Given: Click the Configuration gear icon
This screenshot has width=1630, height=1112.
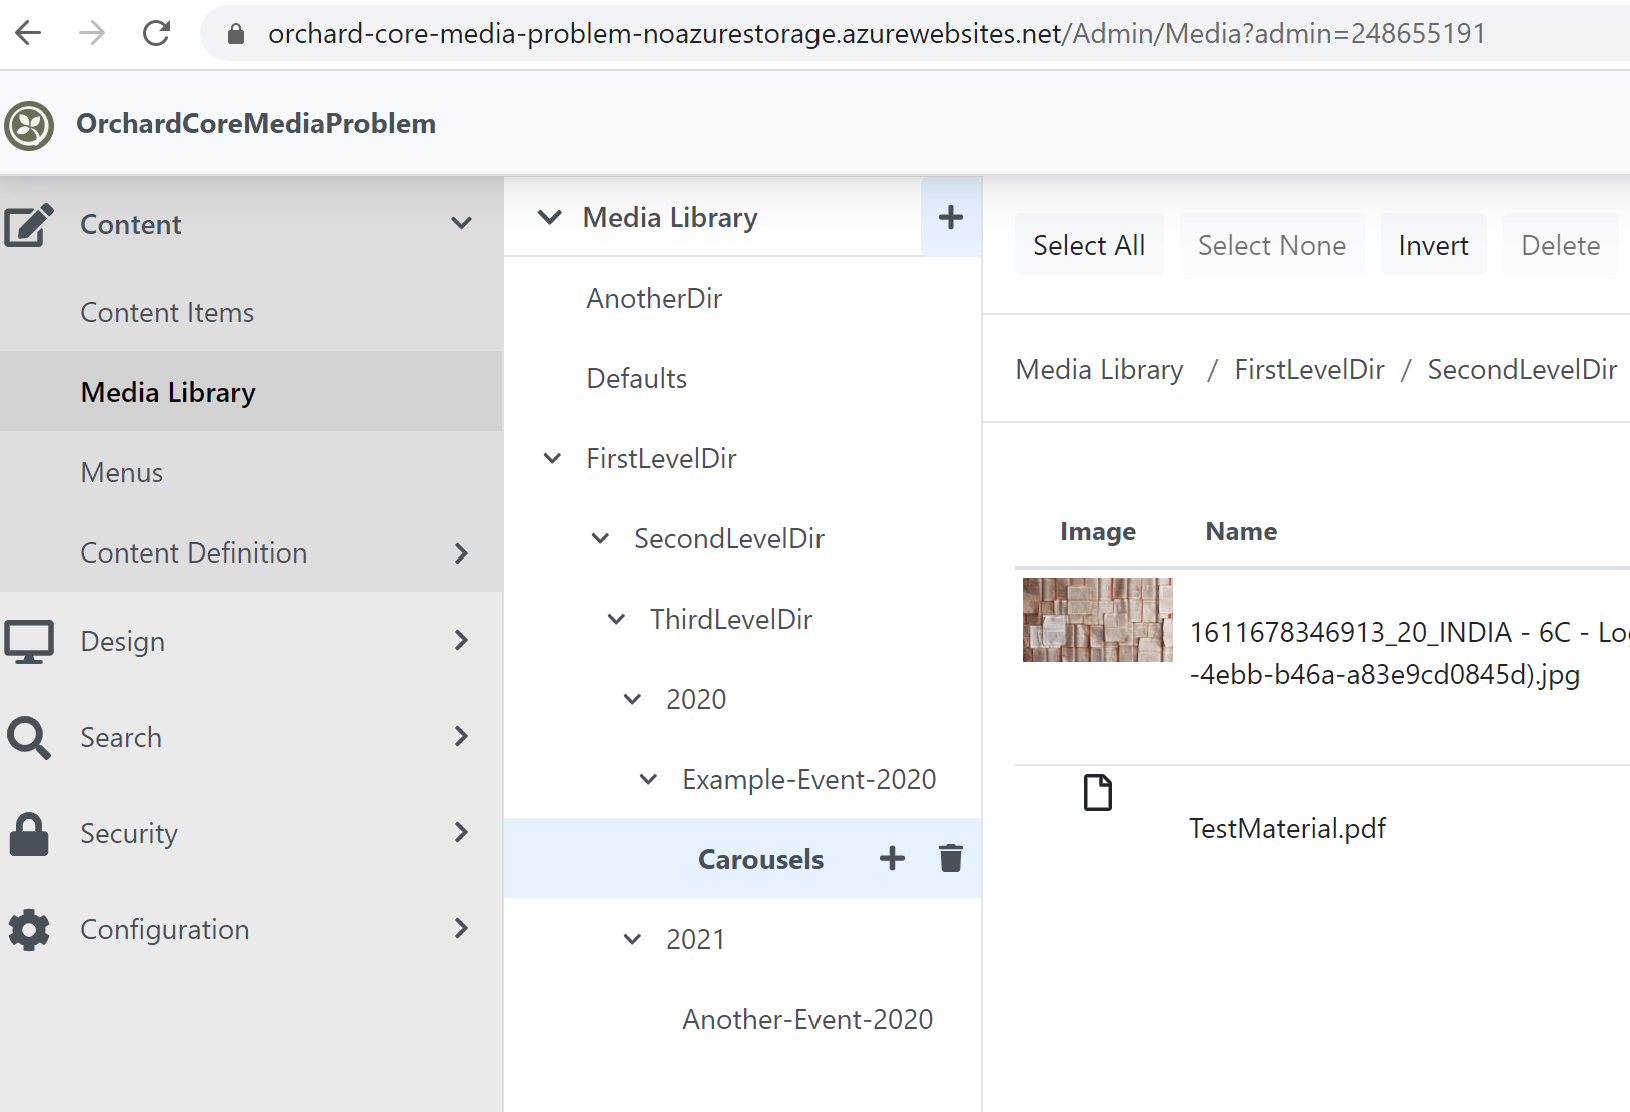Looking at the screenshot, I should pyautogui.click(x=29, y=929).
